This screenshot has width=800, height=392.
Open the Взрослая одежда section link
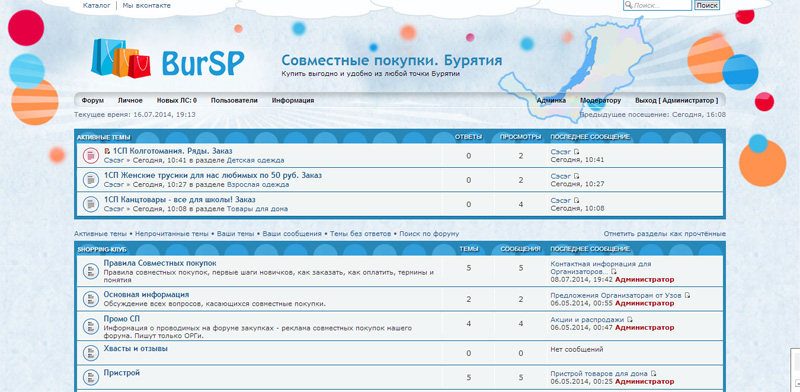pyautogui.click(x=258, y=184)
